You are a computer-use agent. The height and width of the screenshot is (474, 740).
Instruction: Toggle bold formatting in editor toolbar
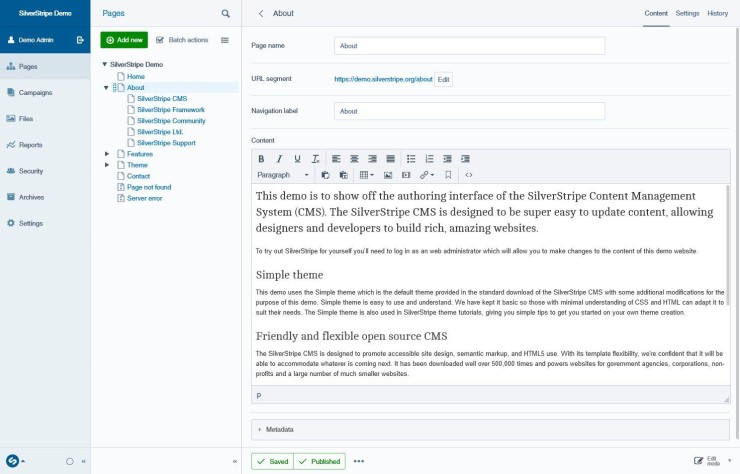tap(261, 159)
